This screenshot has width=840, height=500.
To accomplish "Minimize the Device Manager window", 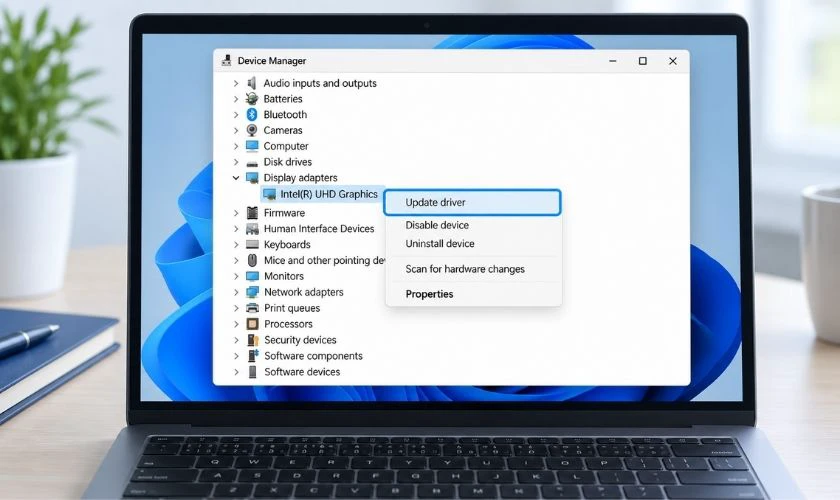I will tap(613, 61).
